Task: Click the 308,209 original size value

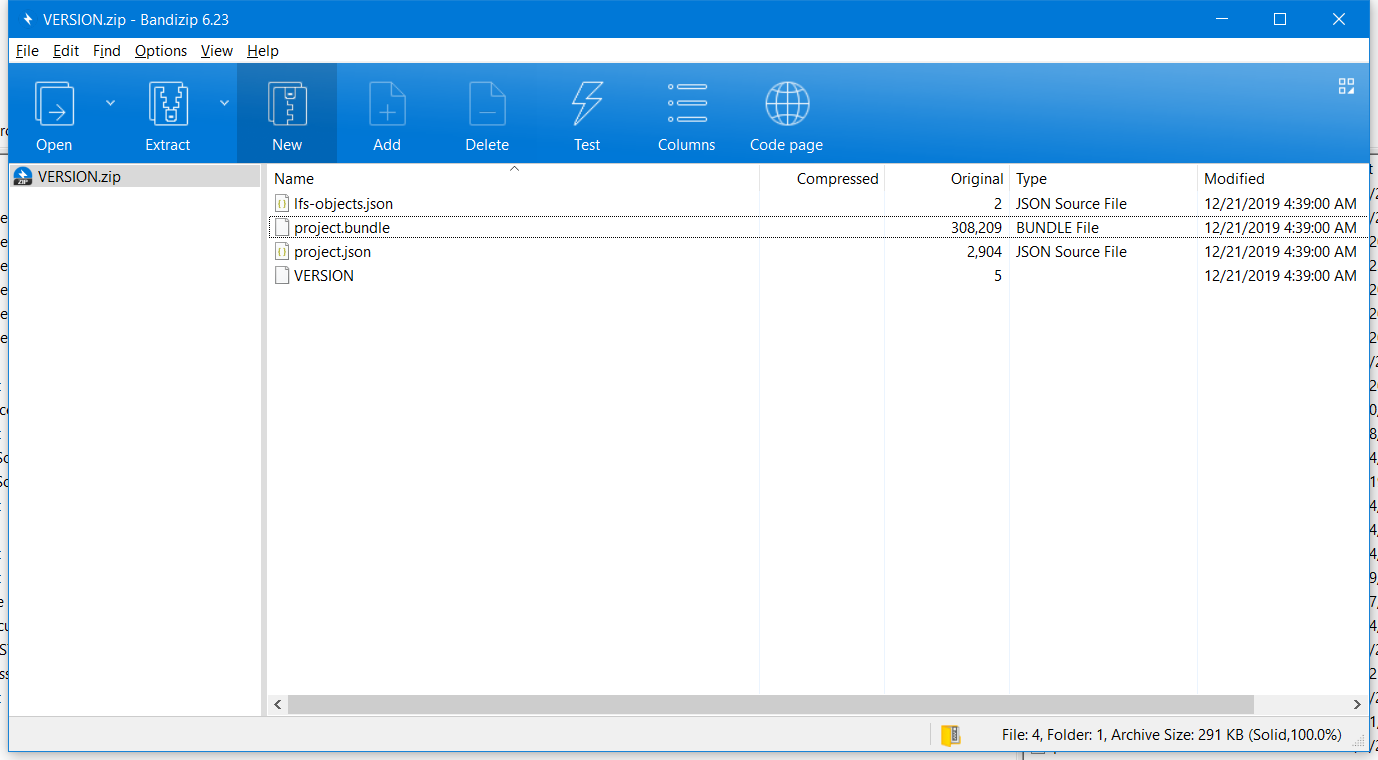Action: pos(976,227)
